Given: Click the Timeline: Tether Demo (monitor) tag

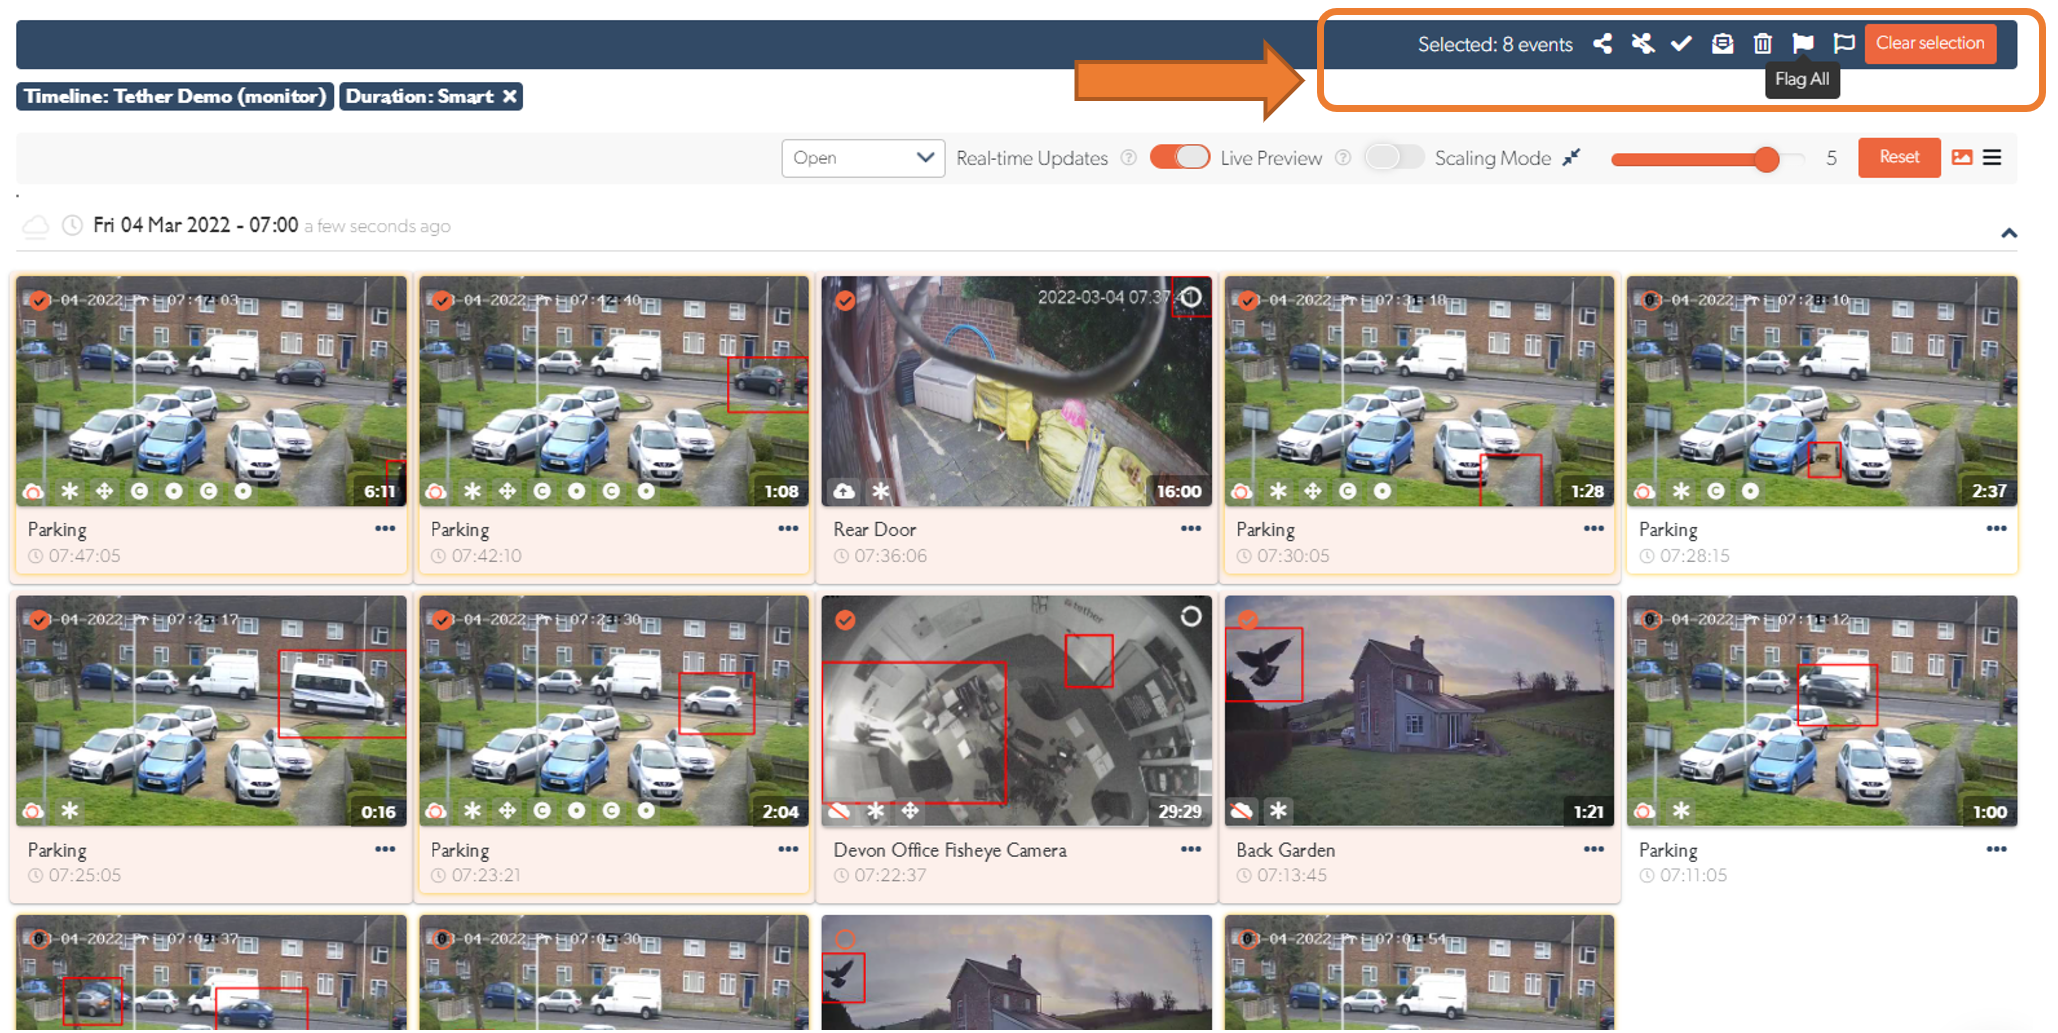Looking at the screenshot, I should pyautogui.click(x=175, y=97).
